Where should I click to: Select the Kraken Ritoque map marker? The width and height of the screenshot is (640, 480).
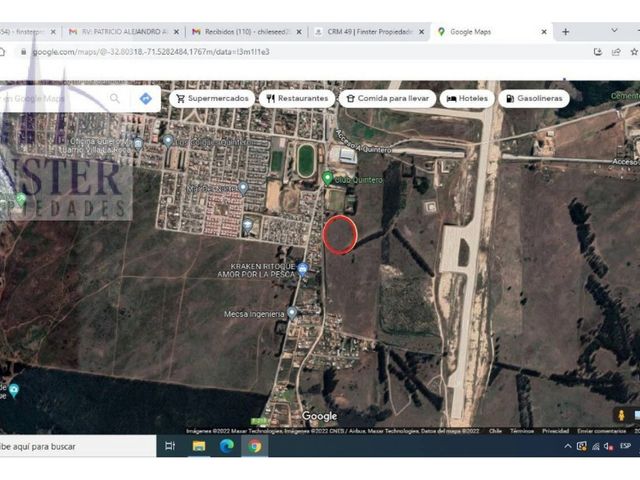tap(302, 269)
